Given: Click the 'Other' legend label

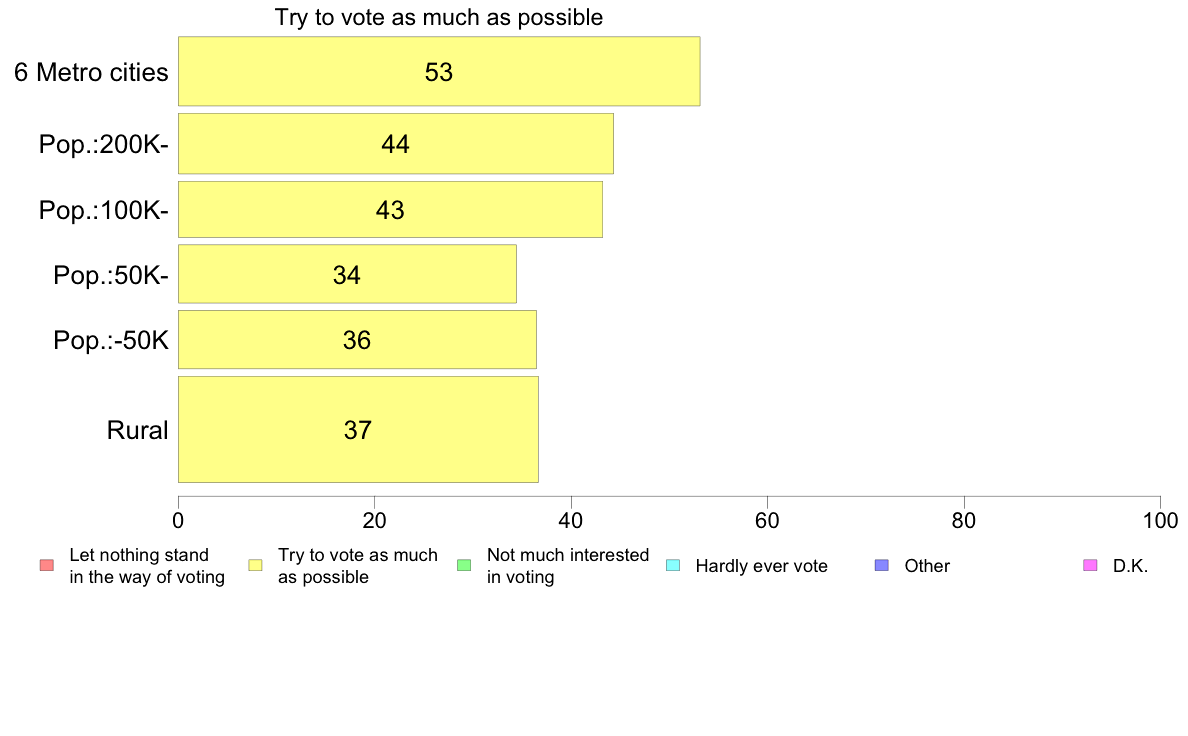Looking at the screenshot, I should (x=927, y=566).
